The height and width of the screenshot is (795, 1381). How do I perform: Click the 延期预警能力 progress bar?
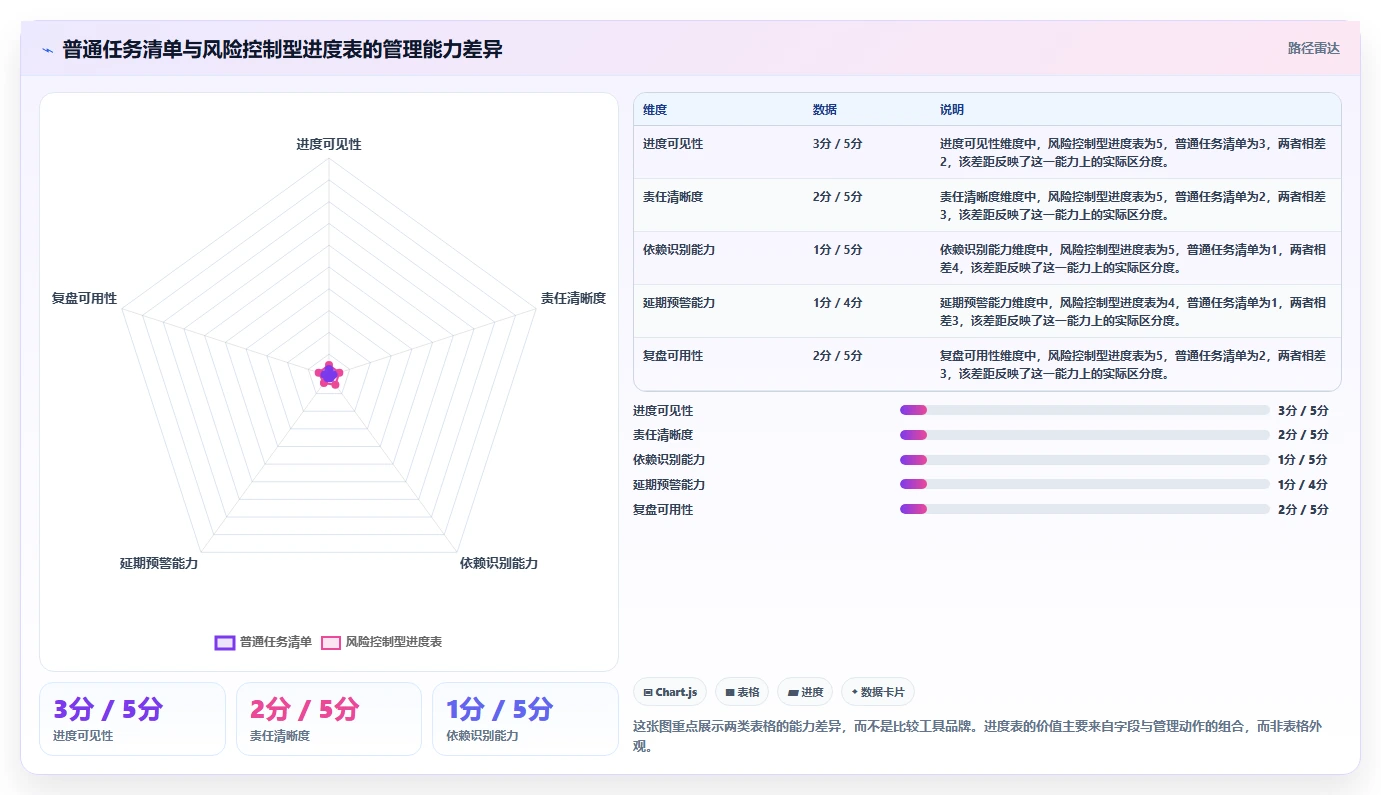(1084, 485)
